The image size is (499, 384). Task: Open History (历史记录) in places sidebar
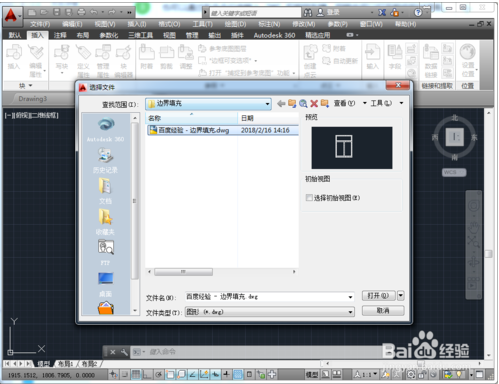point(106,161)
